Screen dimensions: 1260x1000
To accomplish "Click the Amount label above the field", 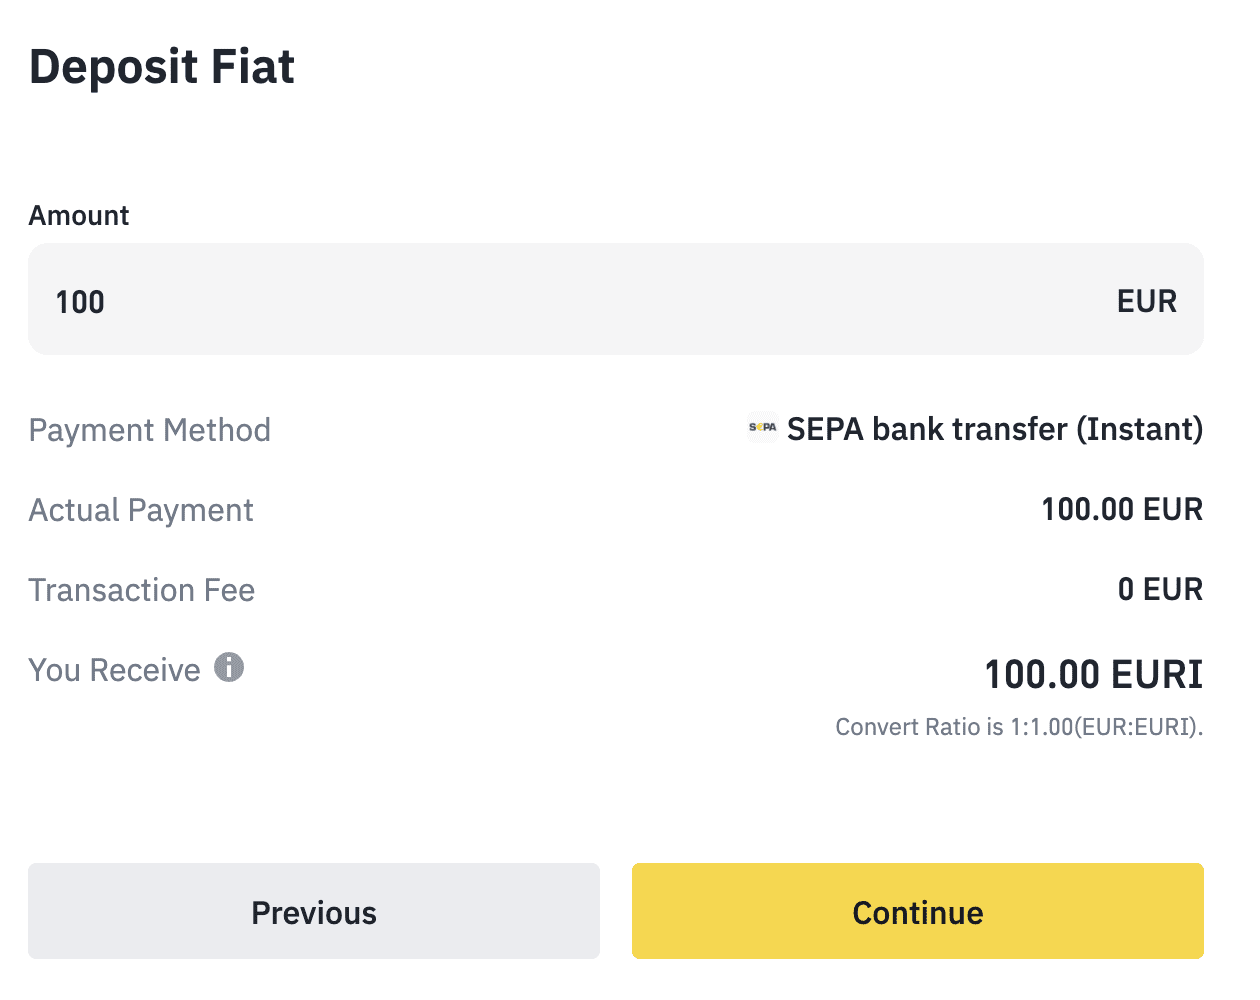I will coord(79,216).
